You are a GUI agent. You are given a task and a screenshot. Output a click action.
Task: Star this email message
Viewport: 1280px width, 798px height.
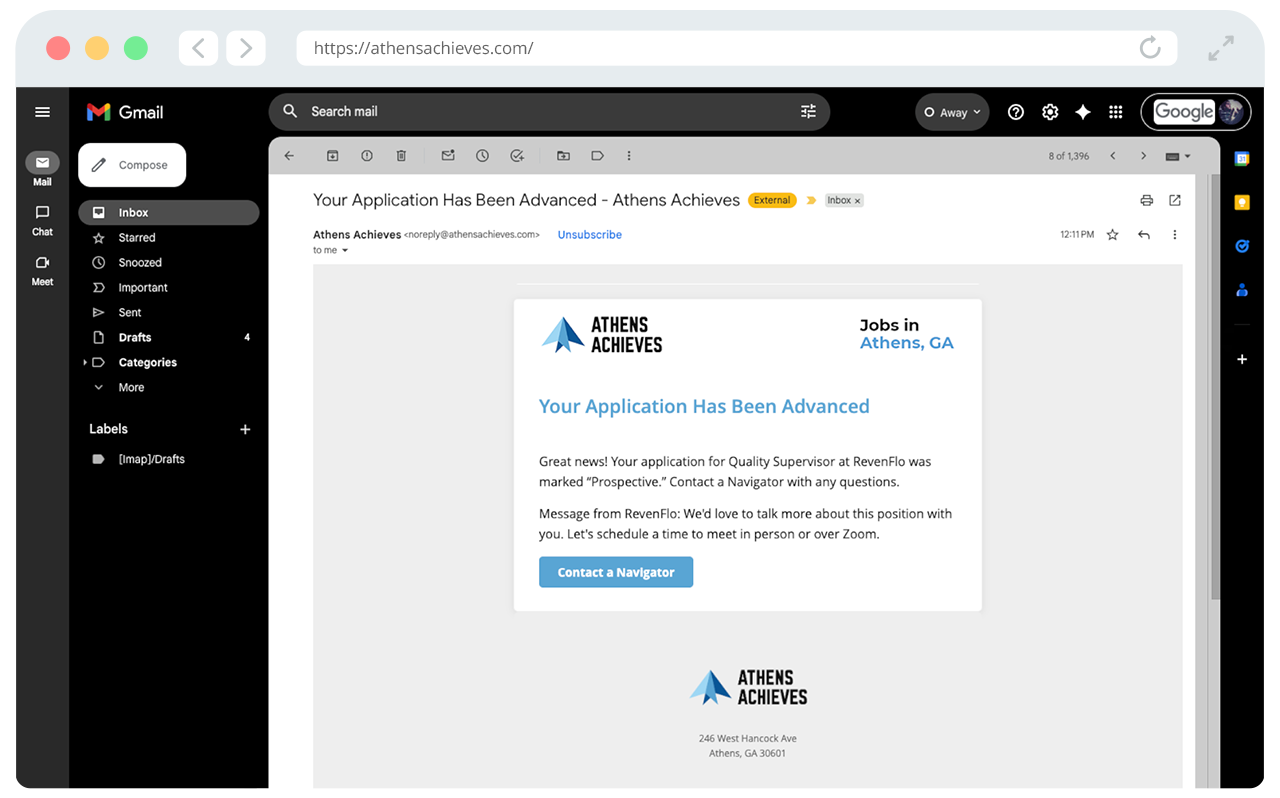pos(1112,235)
